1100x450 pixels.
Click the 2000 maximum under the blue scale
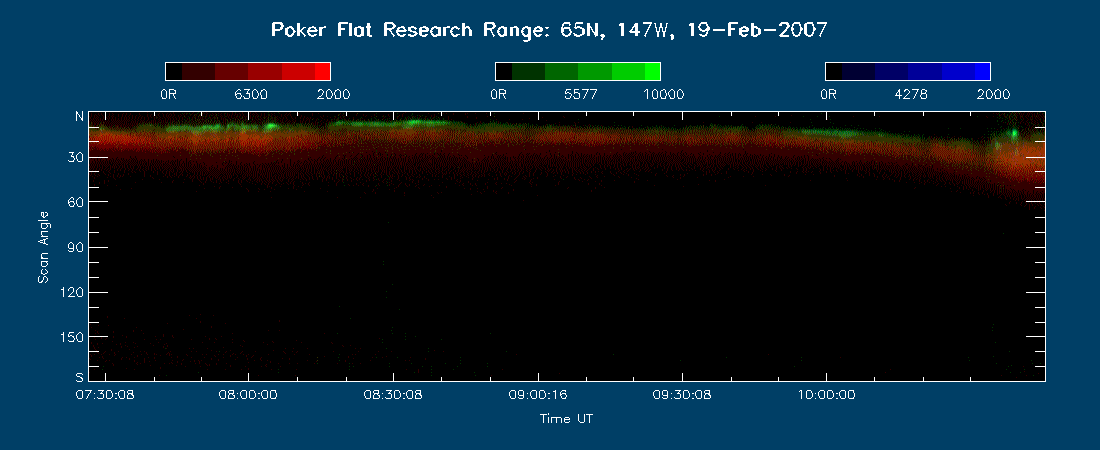993,95
